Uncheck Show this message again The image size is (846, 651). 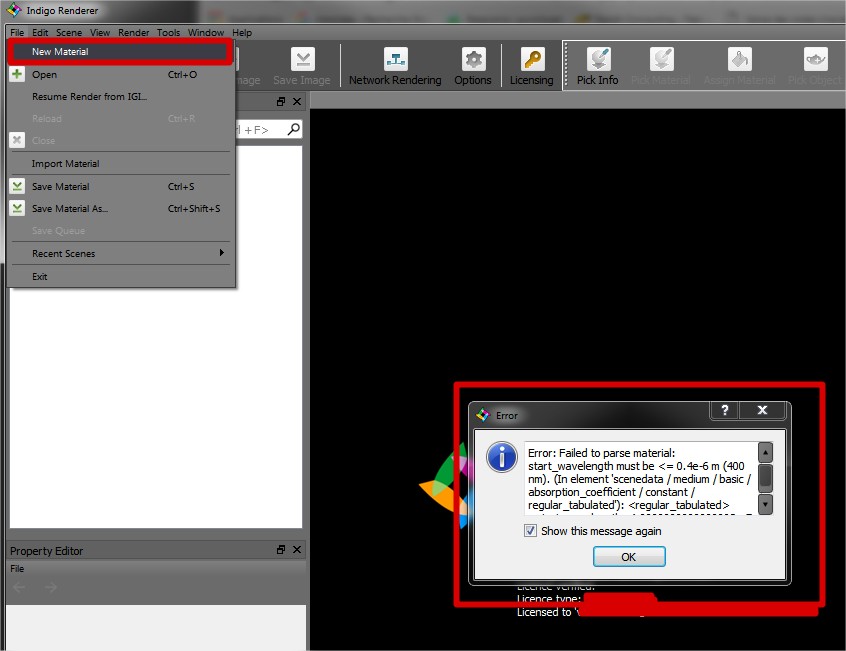[530, 531]
